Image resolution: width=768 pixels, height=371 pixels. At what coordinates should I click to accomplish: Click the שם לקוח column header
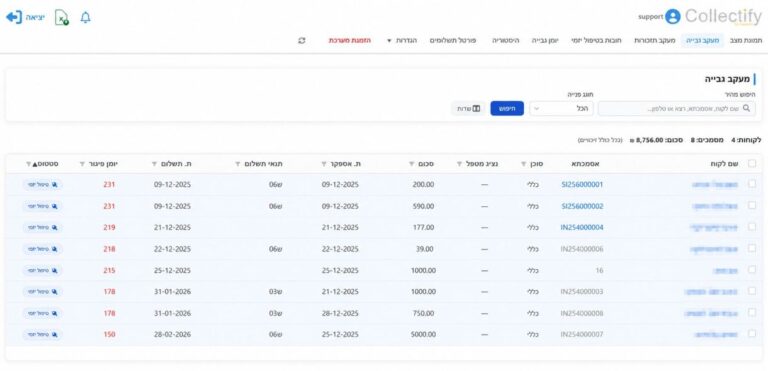[x=724, y=164]
